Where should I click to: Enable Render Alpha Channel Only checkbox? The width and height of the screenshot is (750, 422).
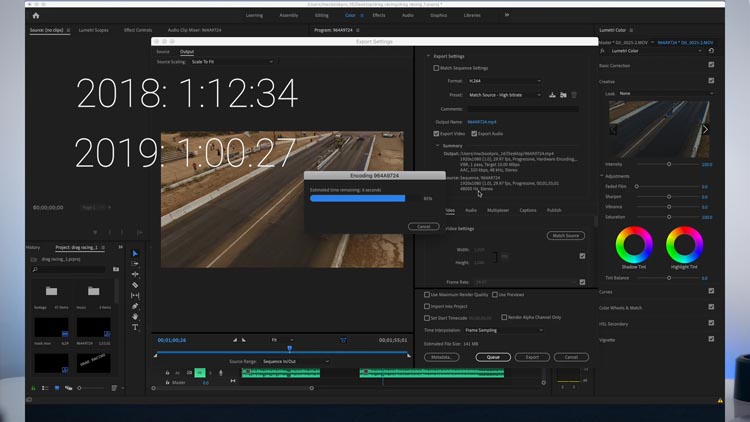504,317
